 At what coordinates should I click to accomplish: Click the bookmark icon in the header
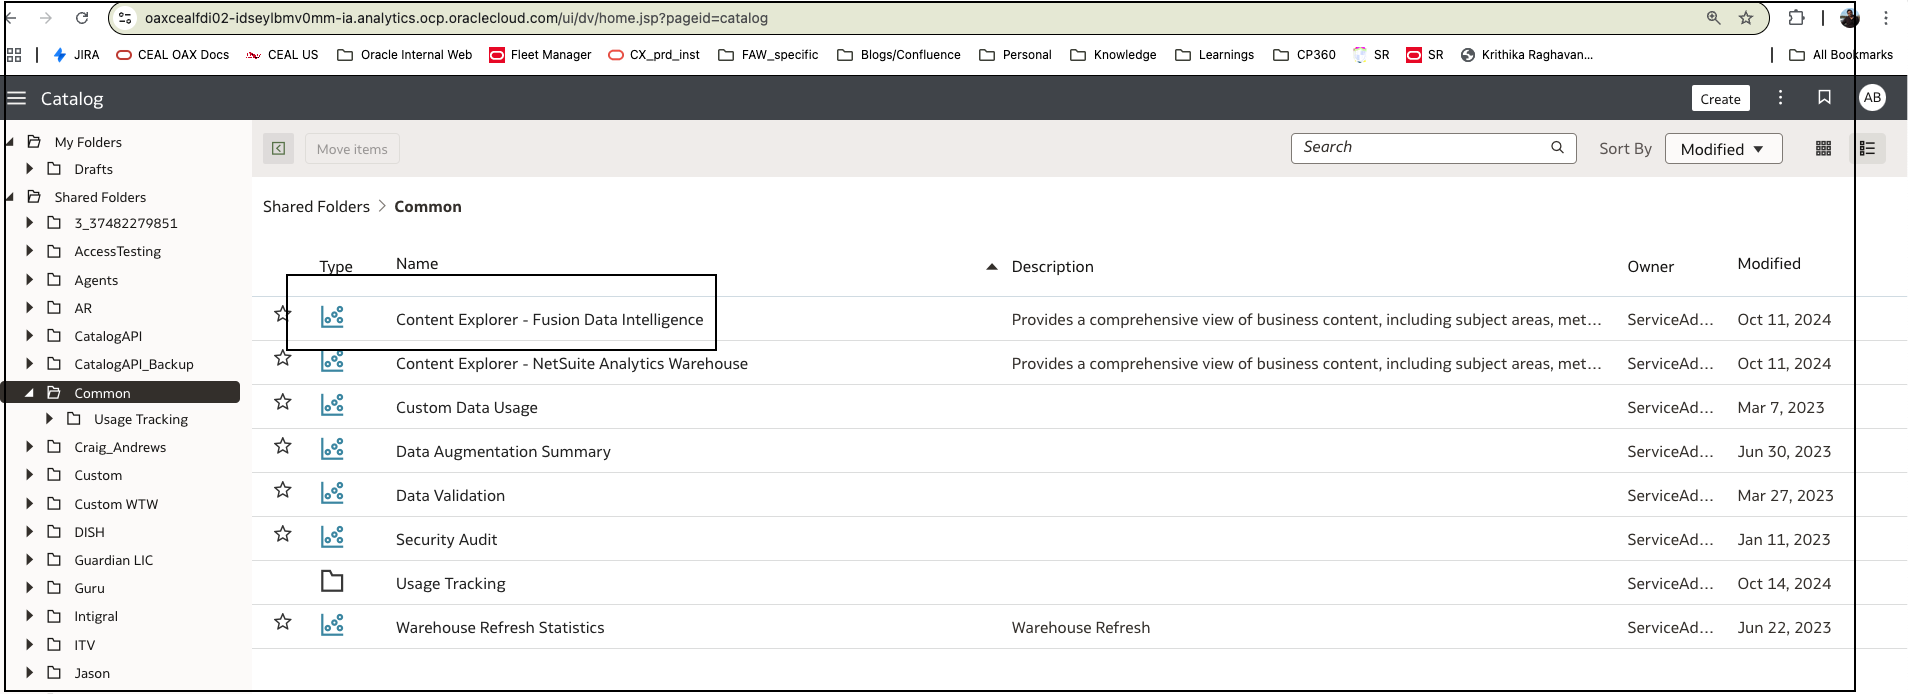1824,97
